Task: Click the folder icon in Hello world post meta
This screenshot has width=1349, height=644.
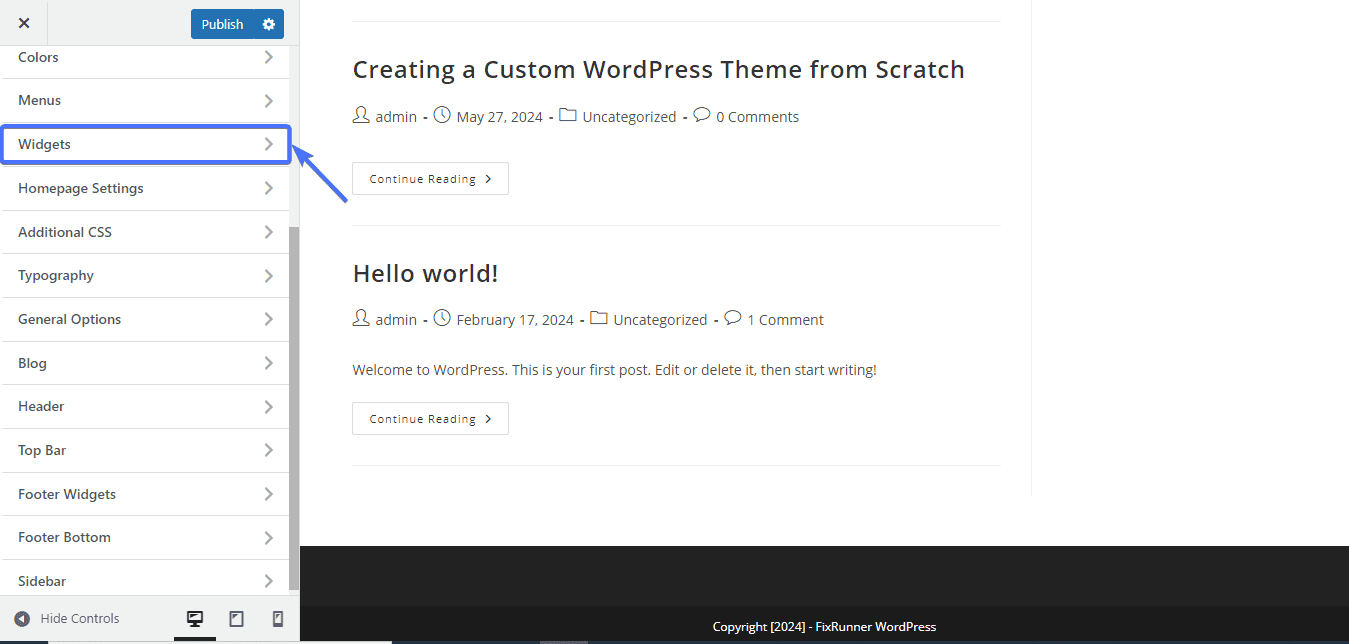Action: [599, 319]
